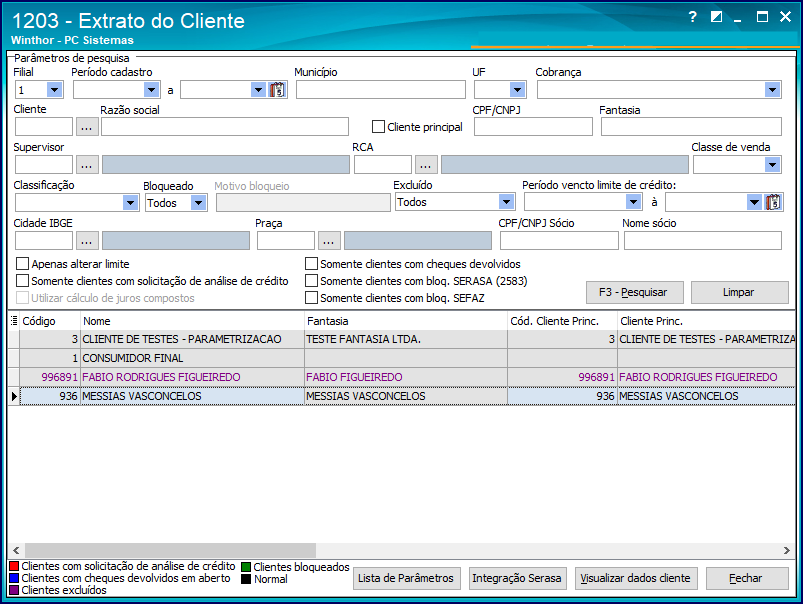The width and height of the screenshot is (803, 604).
Task: Open grid column options icon beside Código
Action: pyautogui.click(x=14, y=321)
